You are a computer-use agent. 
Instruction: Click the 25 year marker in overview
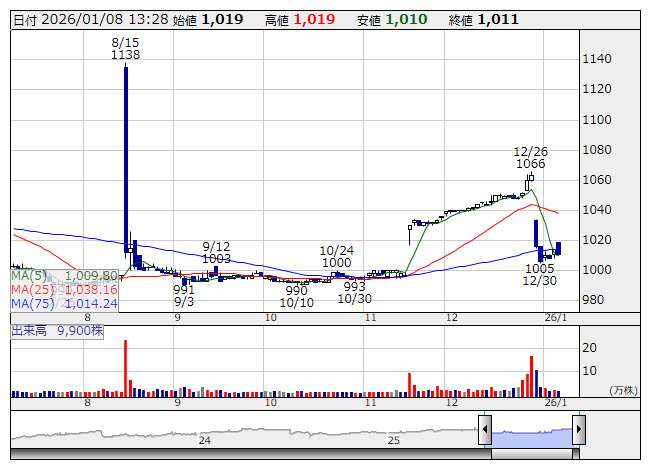tap(394, 440)
